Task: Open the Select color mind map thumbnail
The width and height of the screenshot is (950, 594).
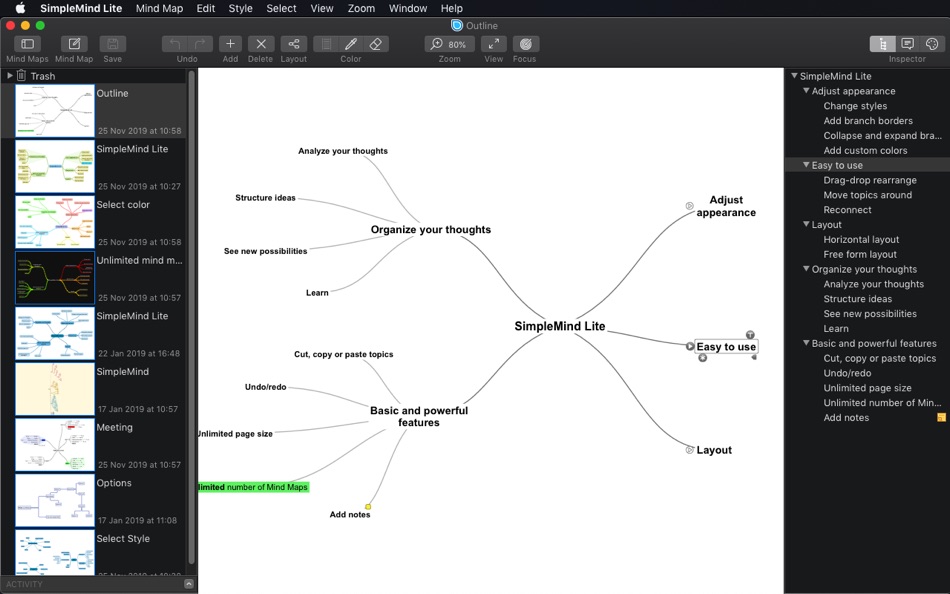Action: pos(55,222)
